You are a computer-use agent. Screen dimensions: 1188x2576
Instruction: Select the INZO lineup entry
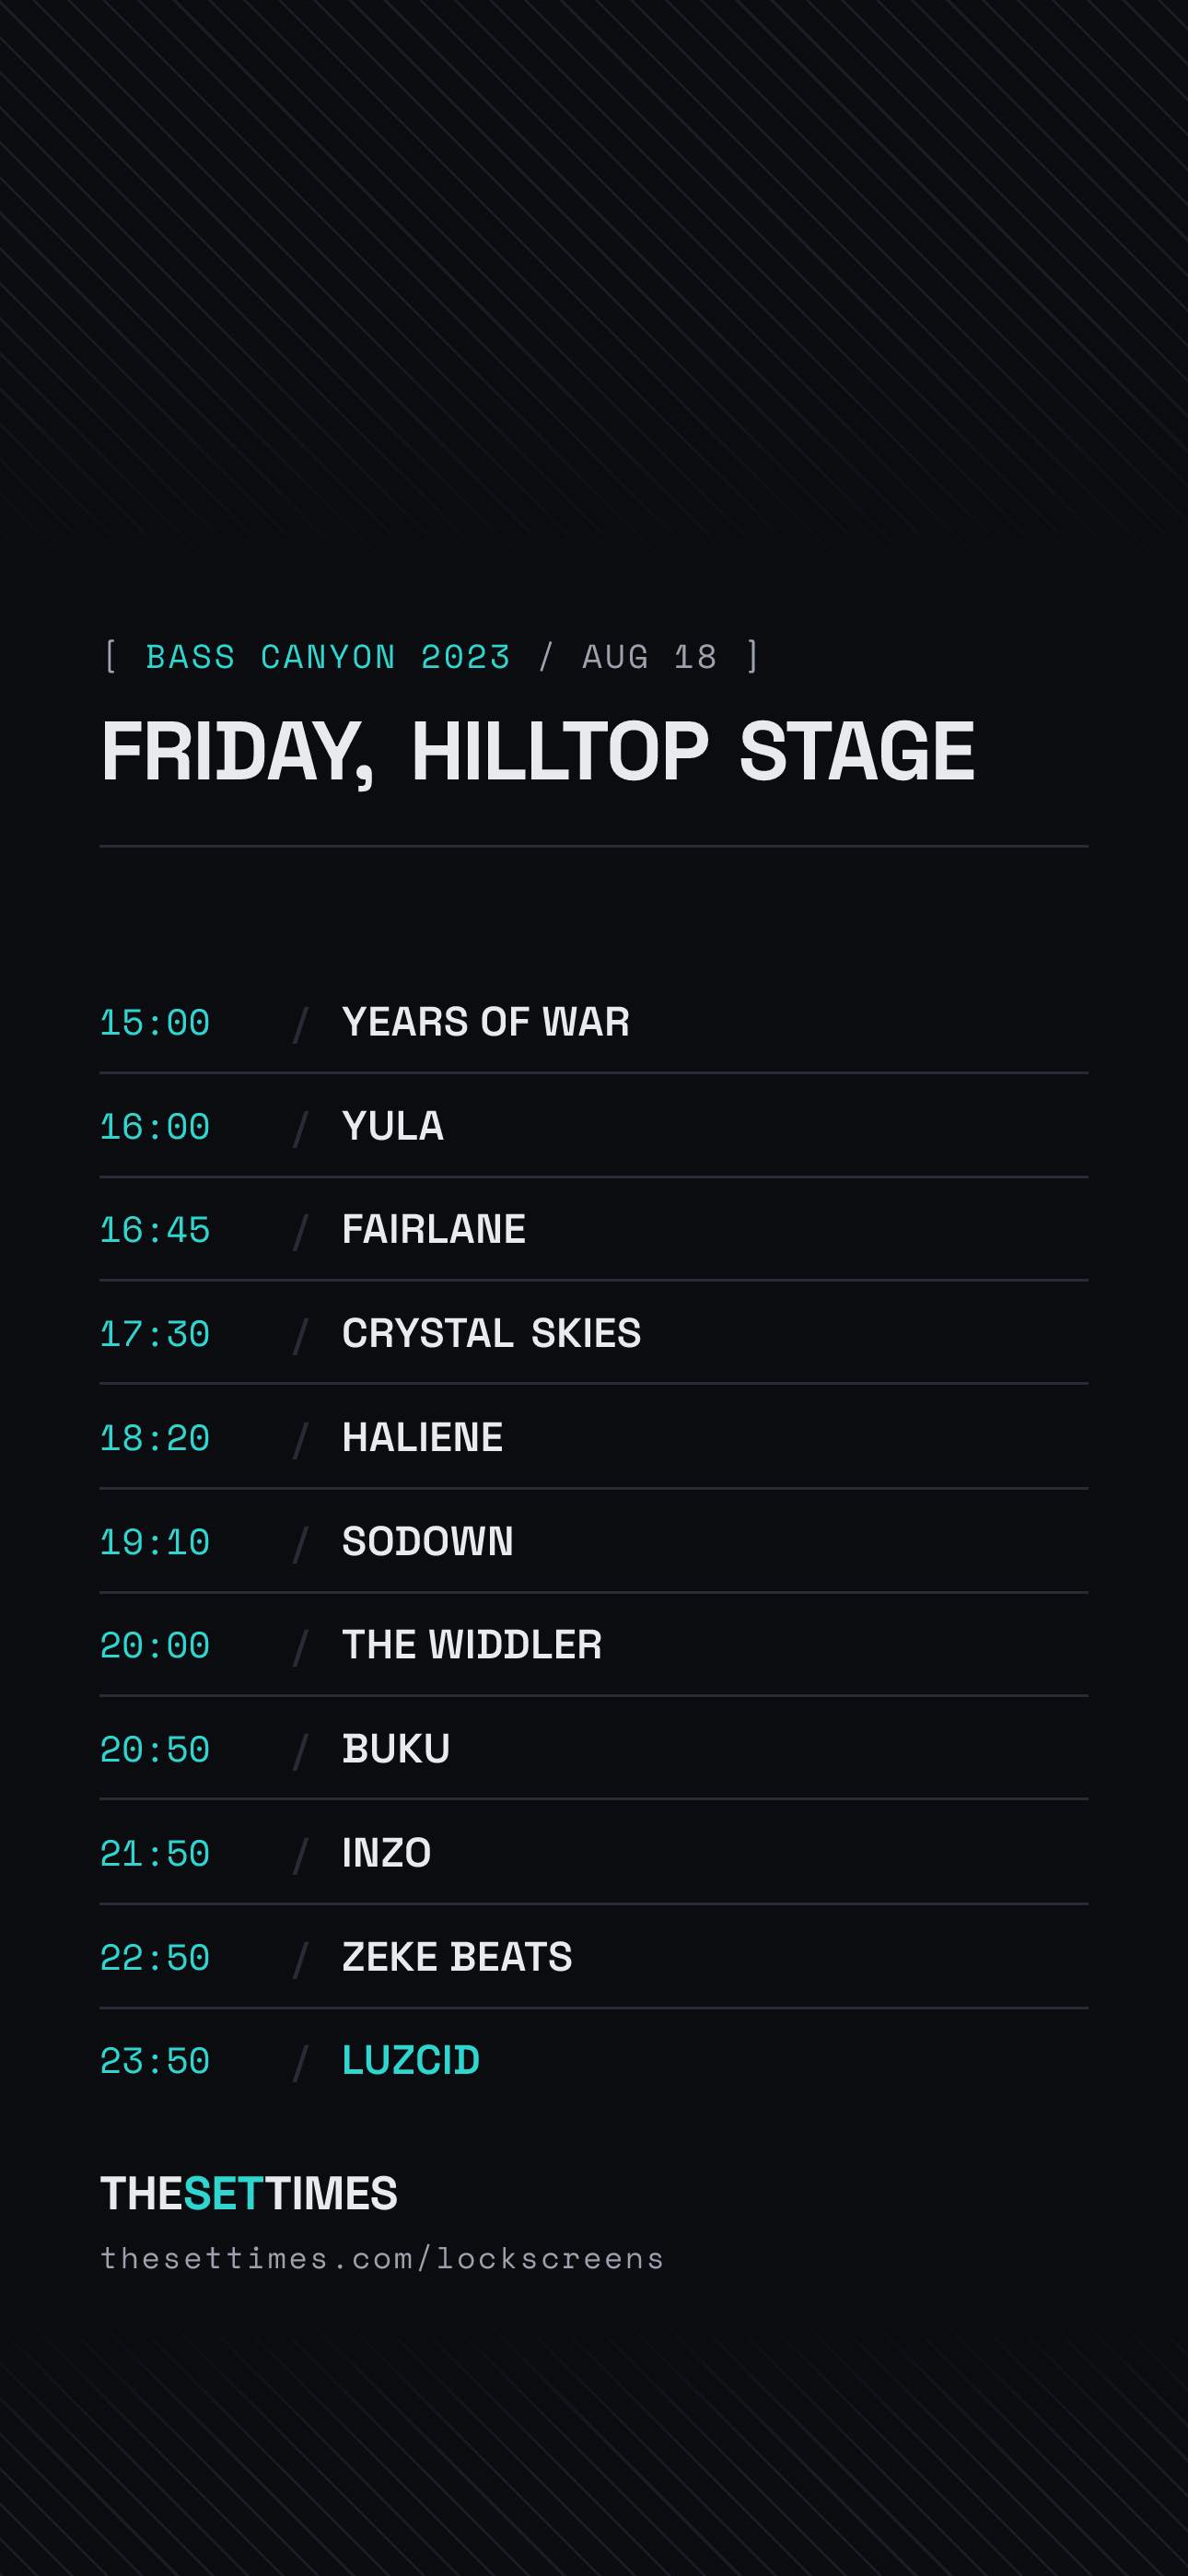[x=593, y=1853]
